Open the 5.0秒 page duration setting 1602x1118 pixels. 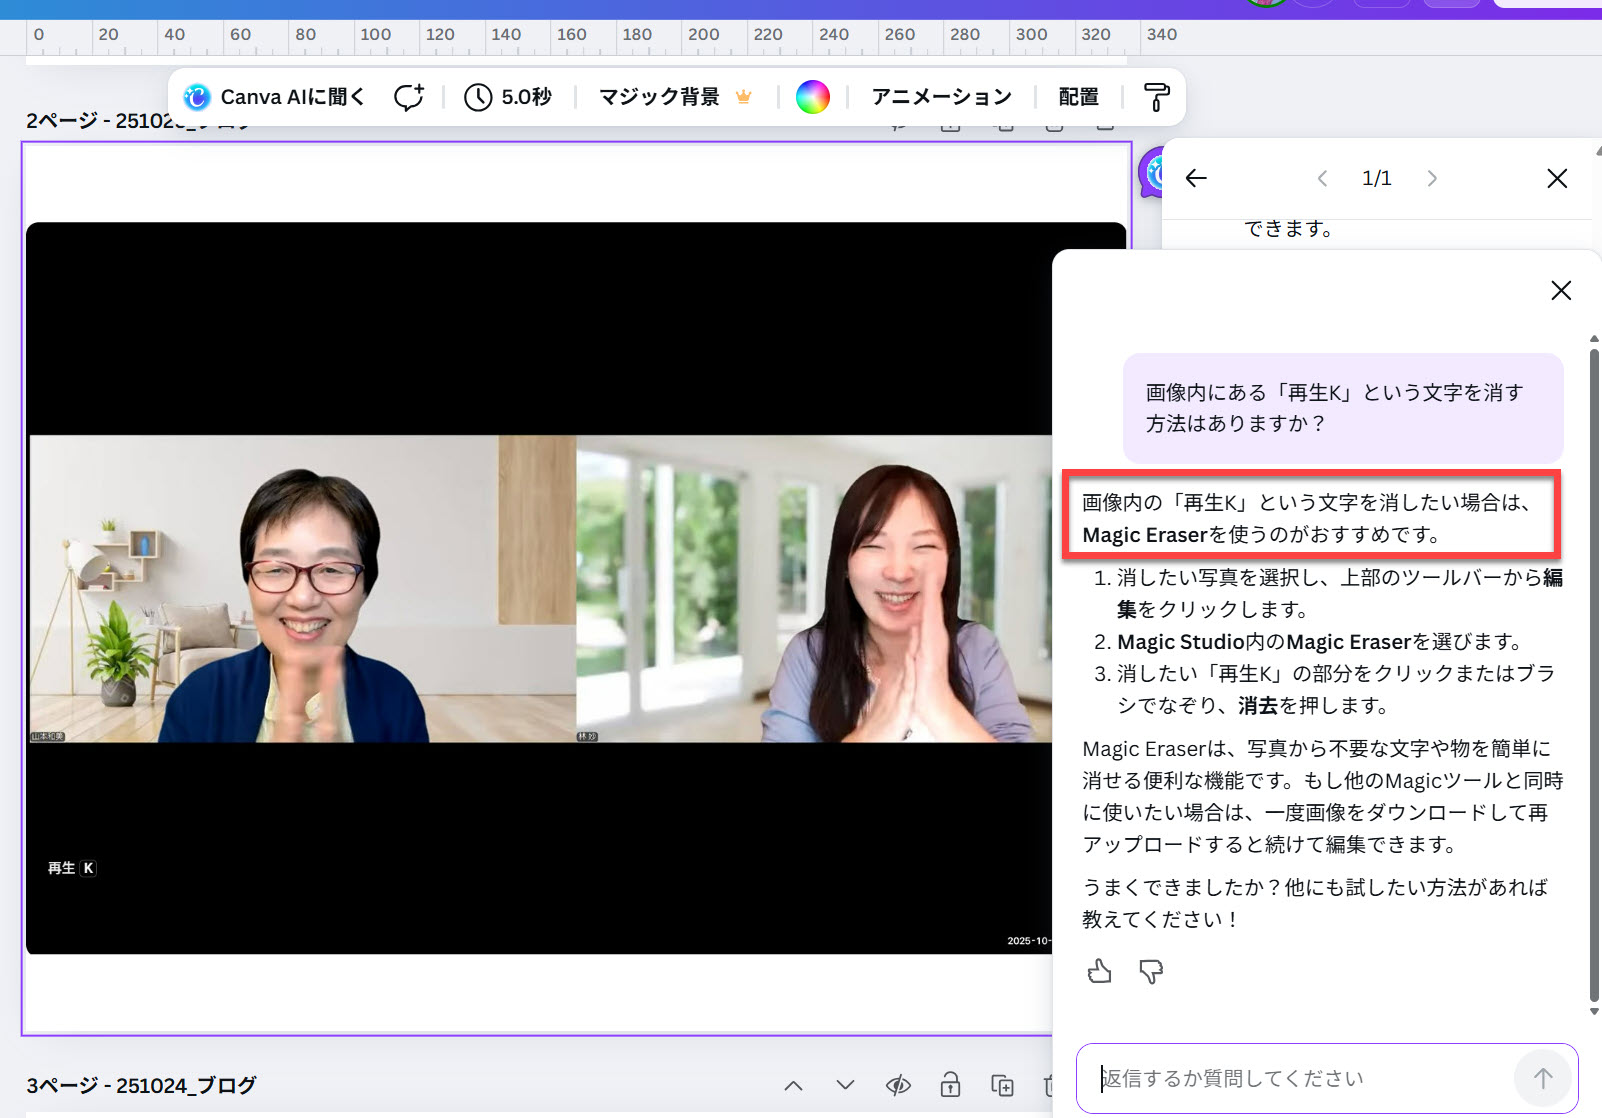[508, 97]
